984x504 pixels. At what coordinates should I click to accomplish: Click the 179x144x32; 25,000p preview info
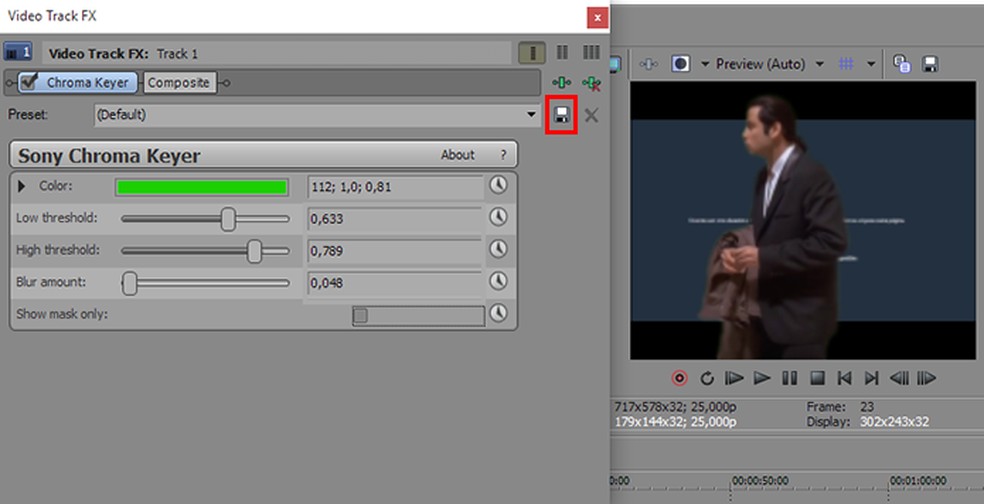(675, 422)
